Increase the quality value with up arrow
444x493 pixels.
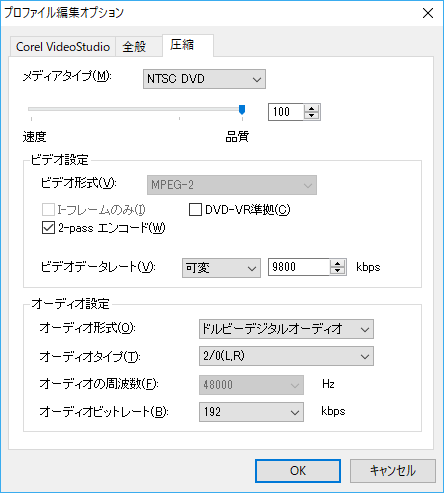[x=312, y=109]
